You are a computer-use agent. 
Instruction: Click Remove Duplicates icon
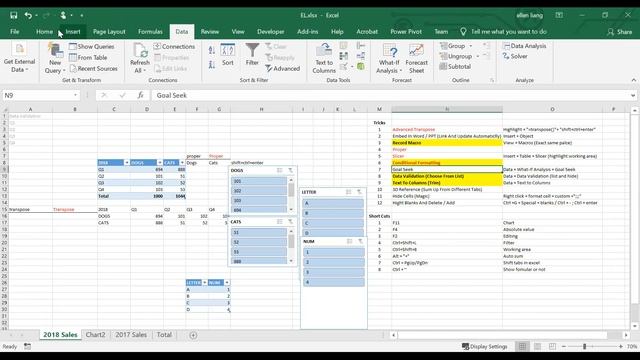[x=344, y=56]
